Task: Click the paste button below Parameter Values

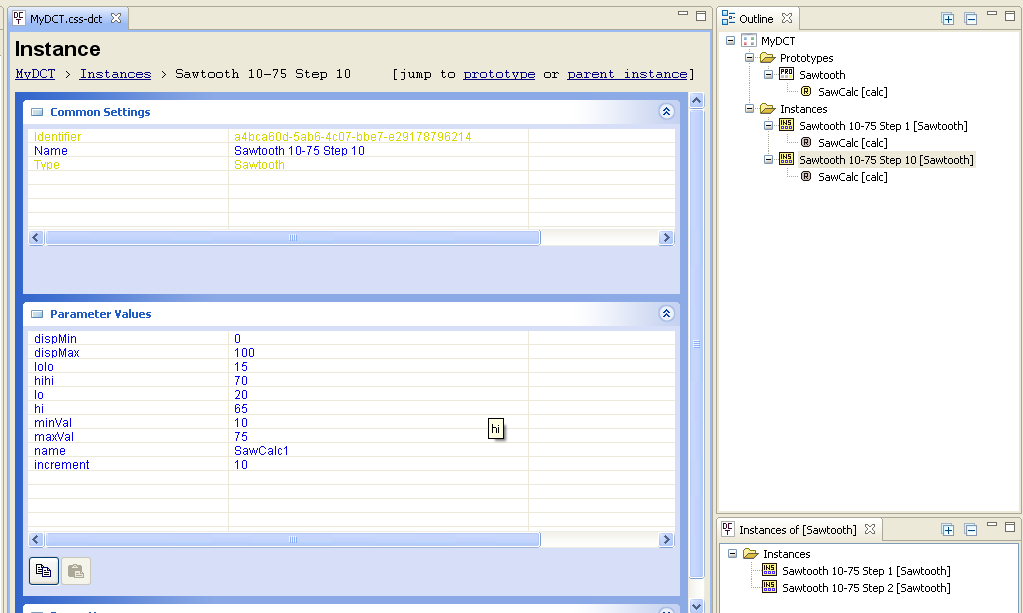Action: click(x=76, y=570)
